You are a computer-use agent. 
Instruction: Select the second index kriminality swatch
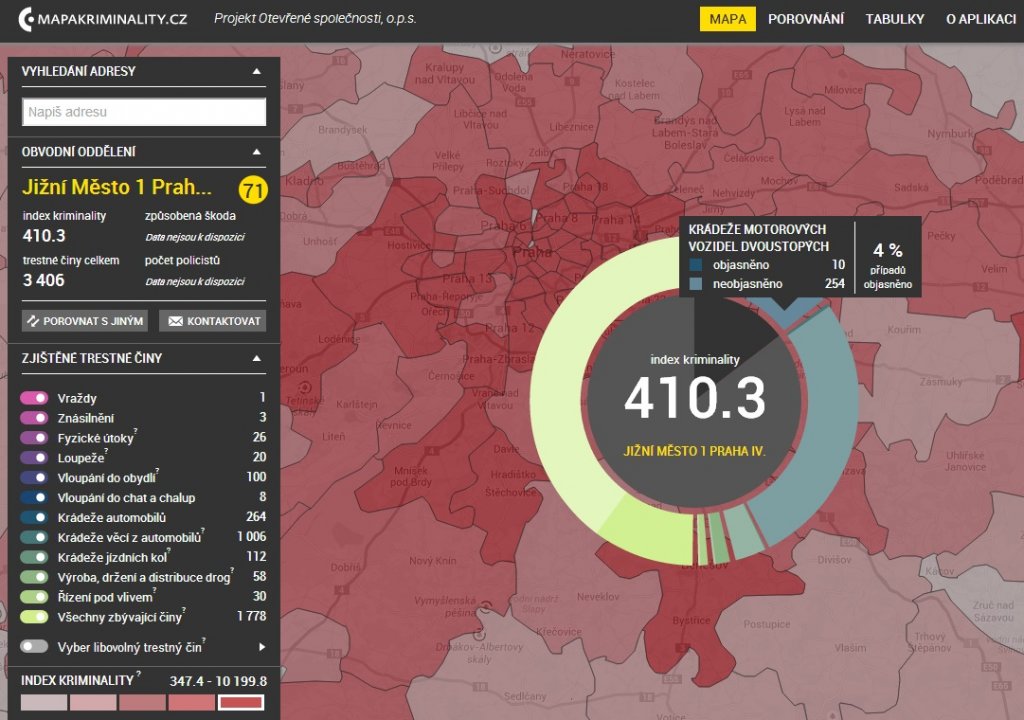pyautogui.click(x=93, y=702)
